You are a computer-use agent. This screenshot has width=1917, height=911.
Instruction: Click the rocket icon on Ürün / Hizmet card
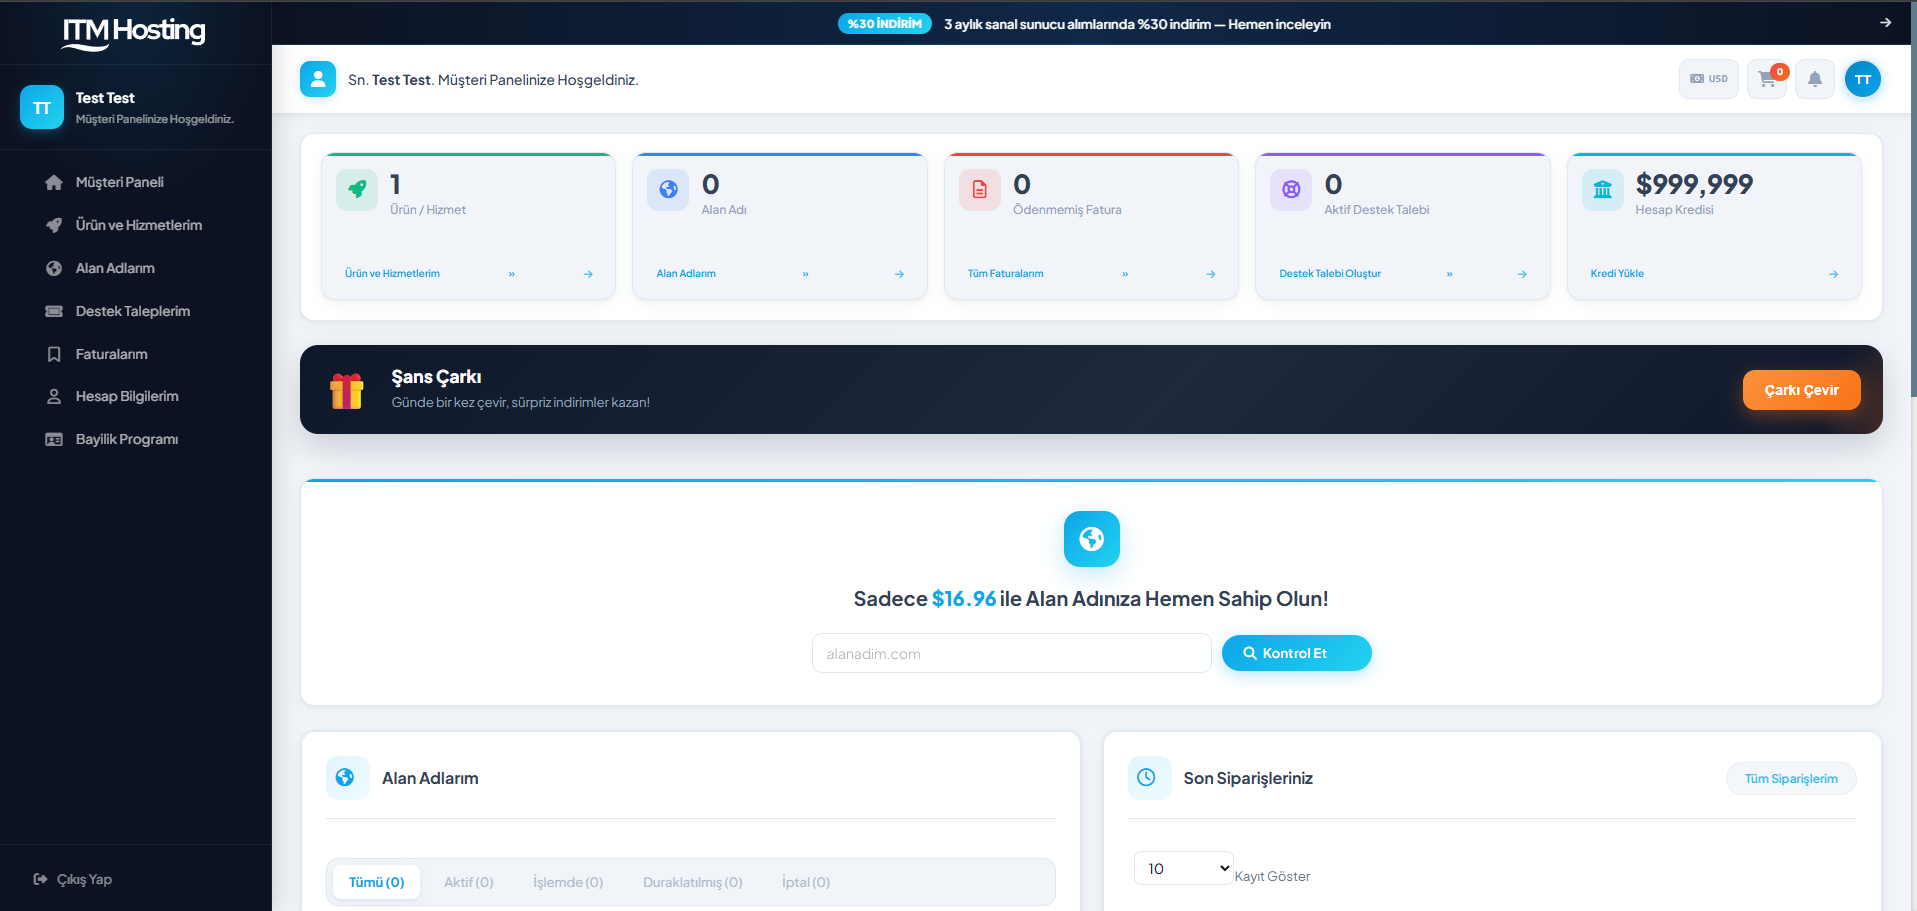(357, 190)
